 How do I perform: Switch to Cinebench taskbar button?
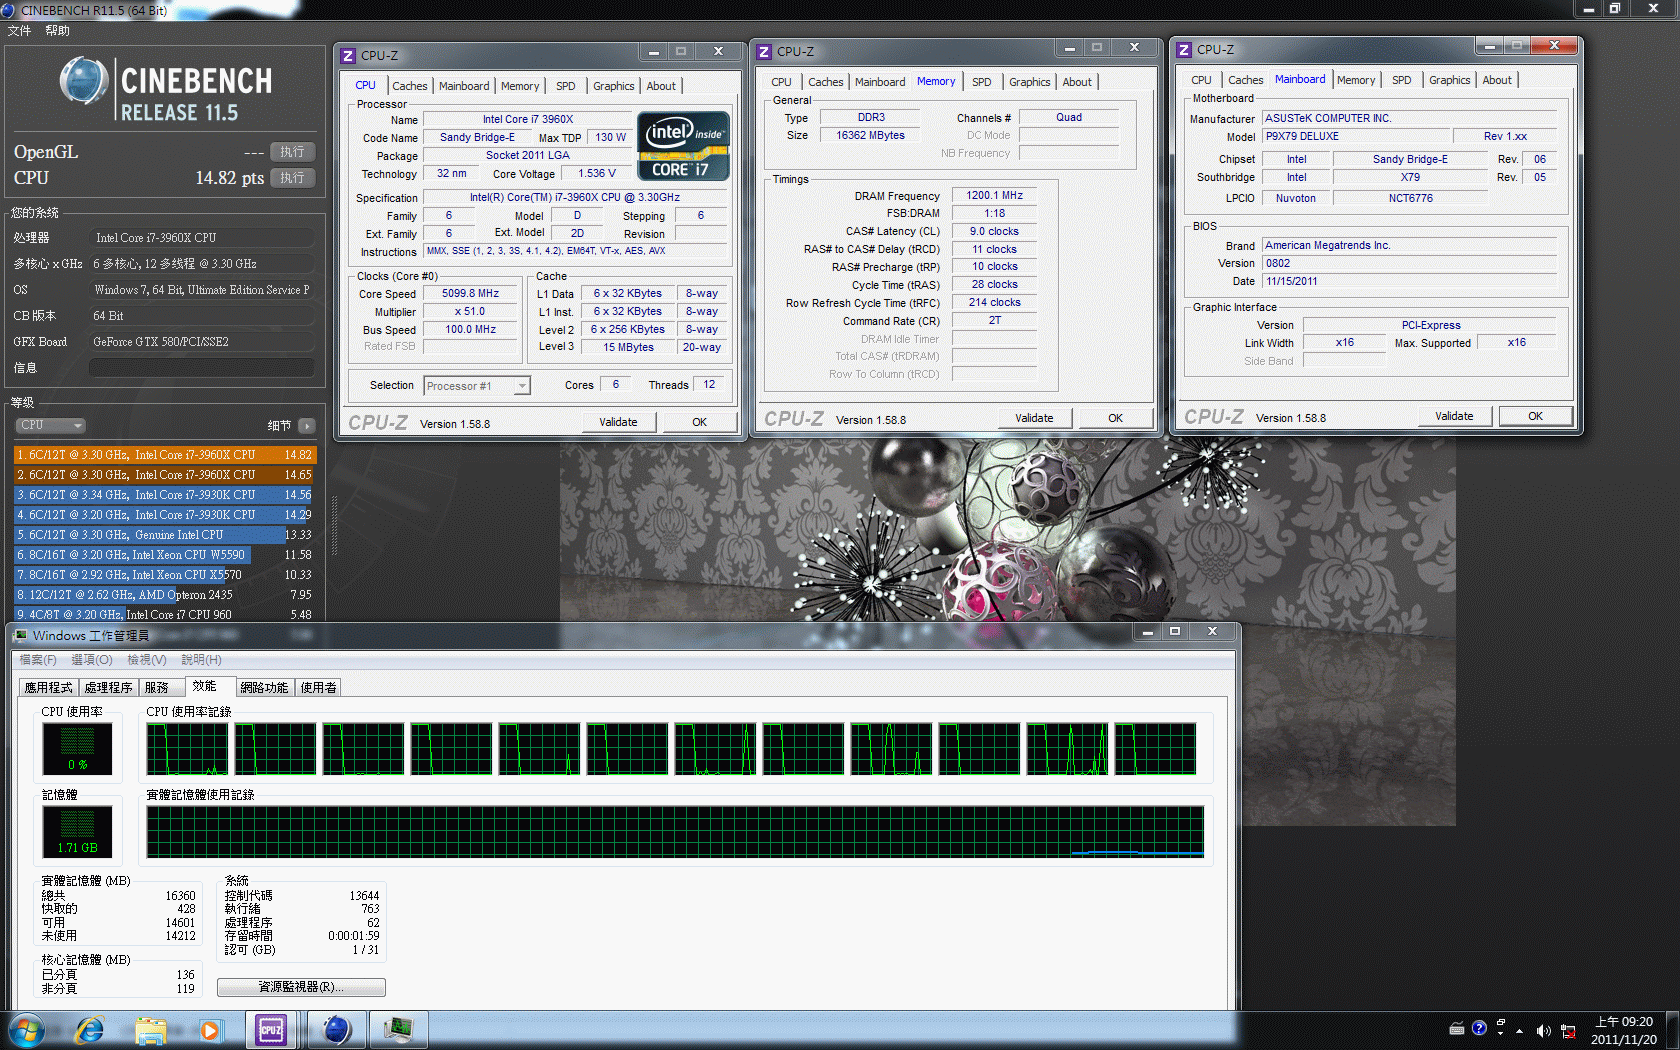pyautogui.click(x=336, y=1030)
